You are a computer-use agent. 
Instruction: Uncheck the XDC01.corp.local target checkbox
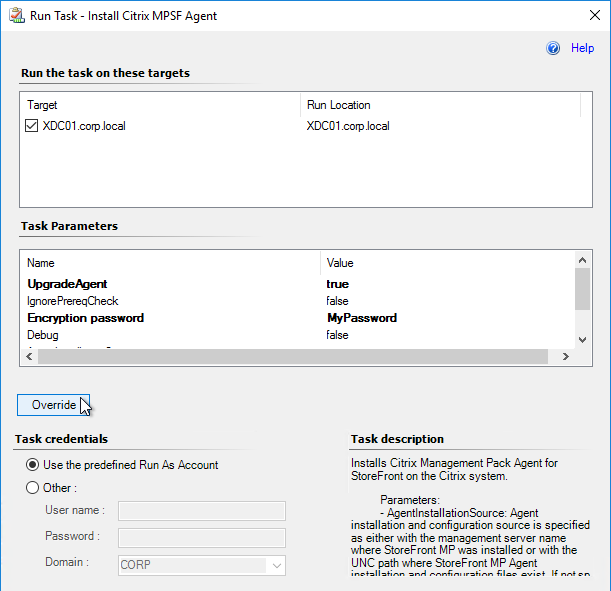point(32,126)
